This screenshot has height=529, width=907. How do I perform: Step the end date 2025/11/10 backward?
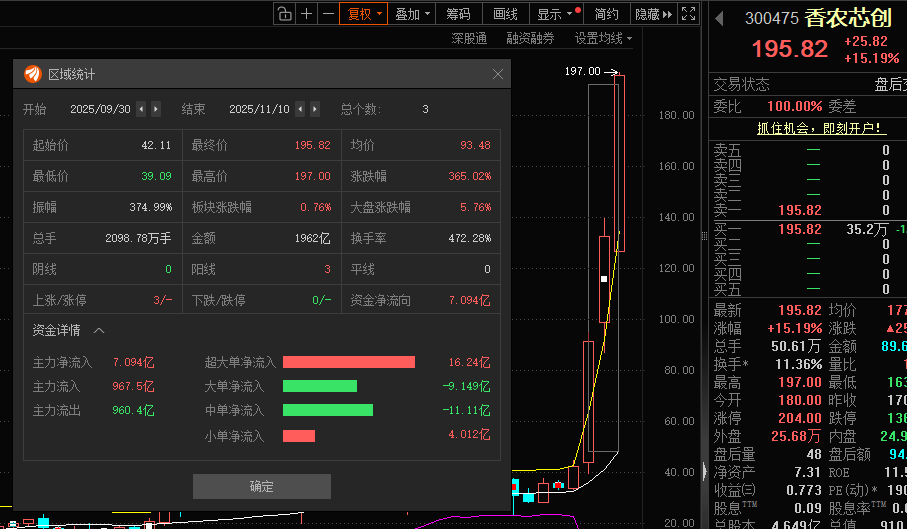pos(300,109)
